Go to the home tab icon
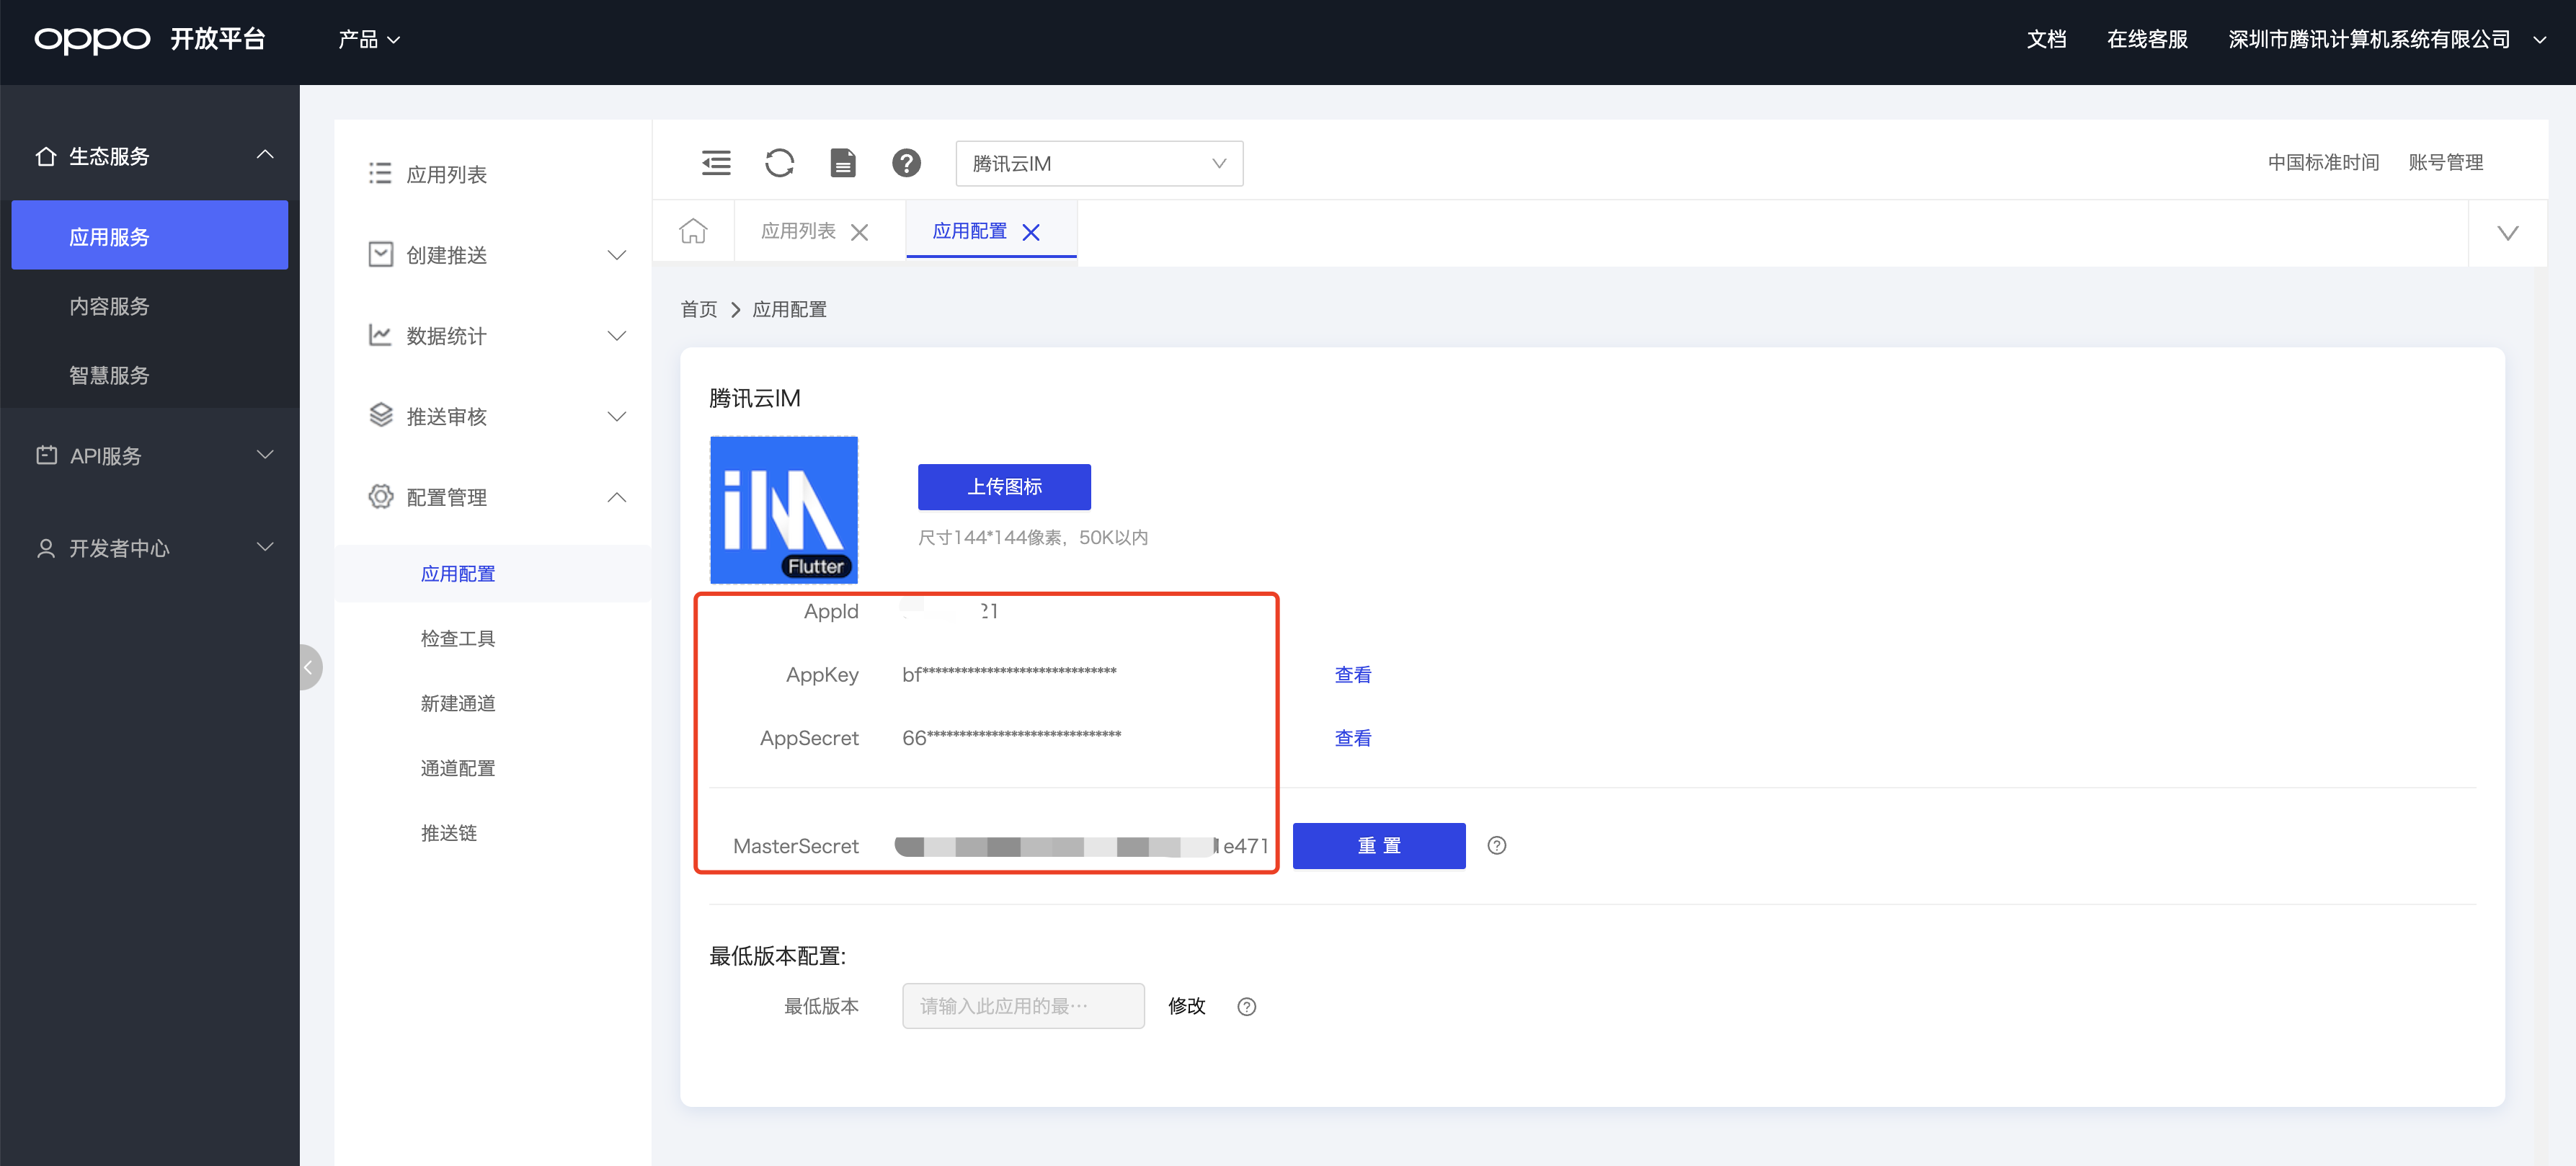Image resolution: width=2576 pixels, height=1166 pixels. click(x=693, y=231)
